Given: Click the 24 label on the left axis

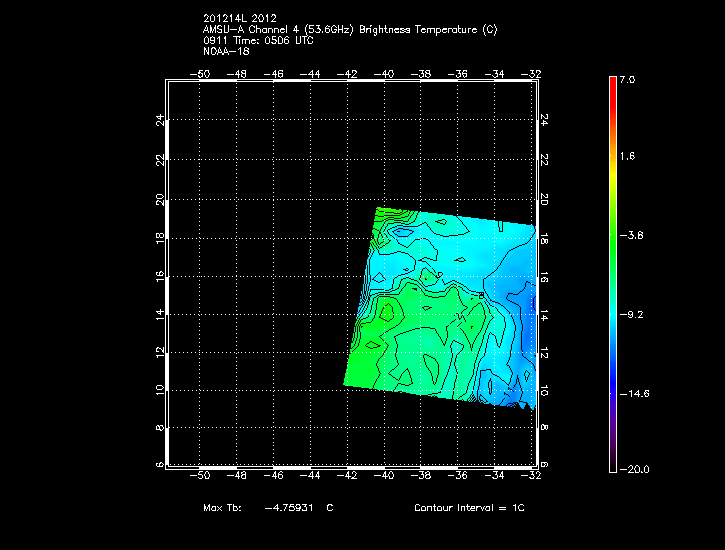Looking at the screenshot, I should [159, 120].
